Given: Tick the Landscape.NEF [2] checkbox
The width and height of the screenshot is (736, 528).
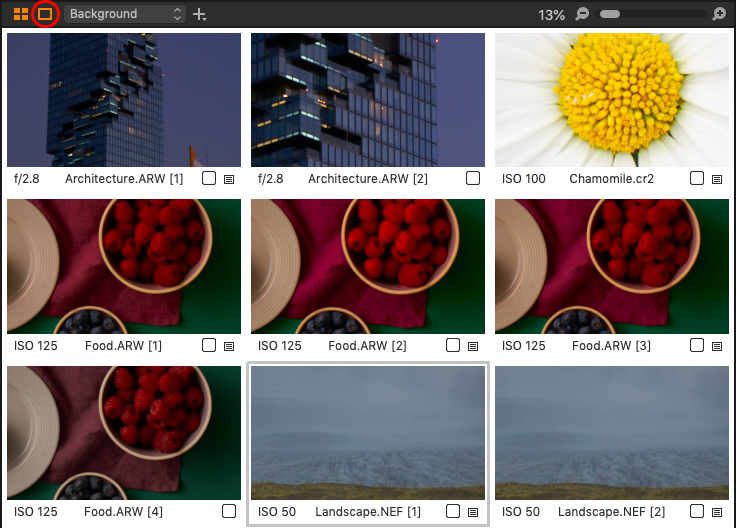Looking at the screenshot, I should click(x=697, y=511).
